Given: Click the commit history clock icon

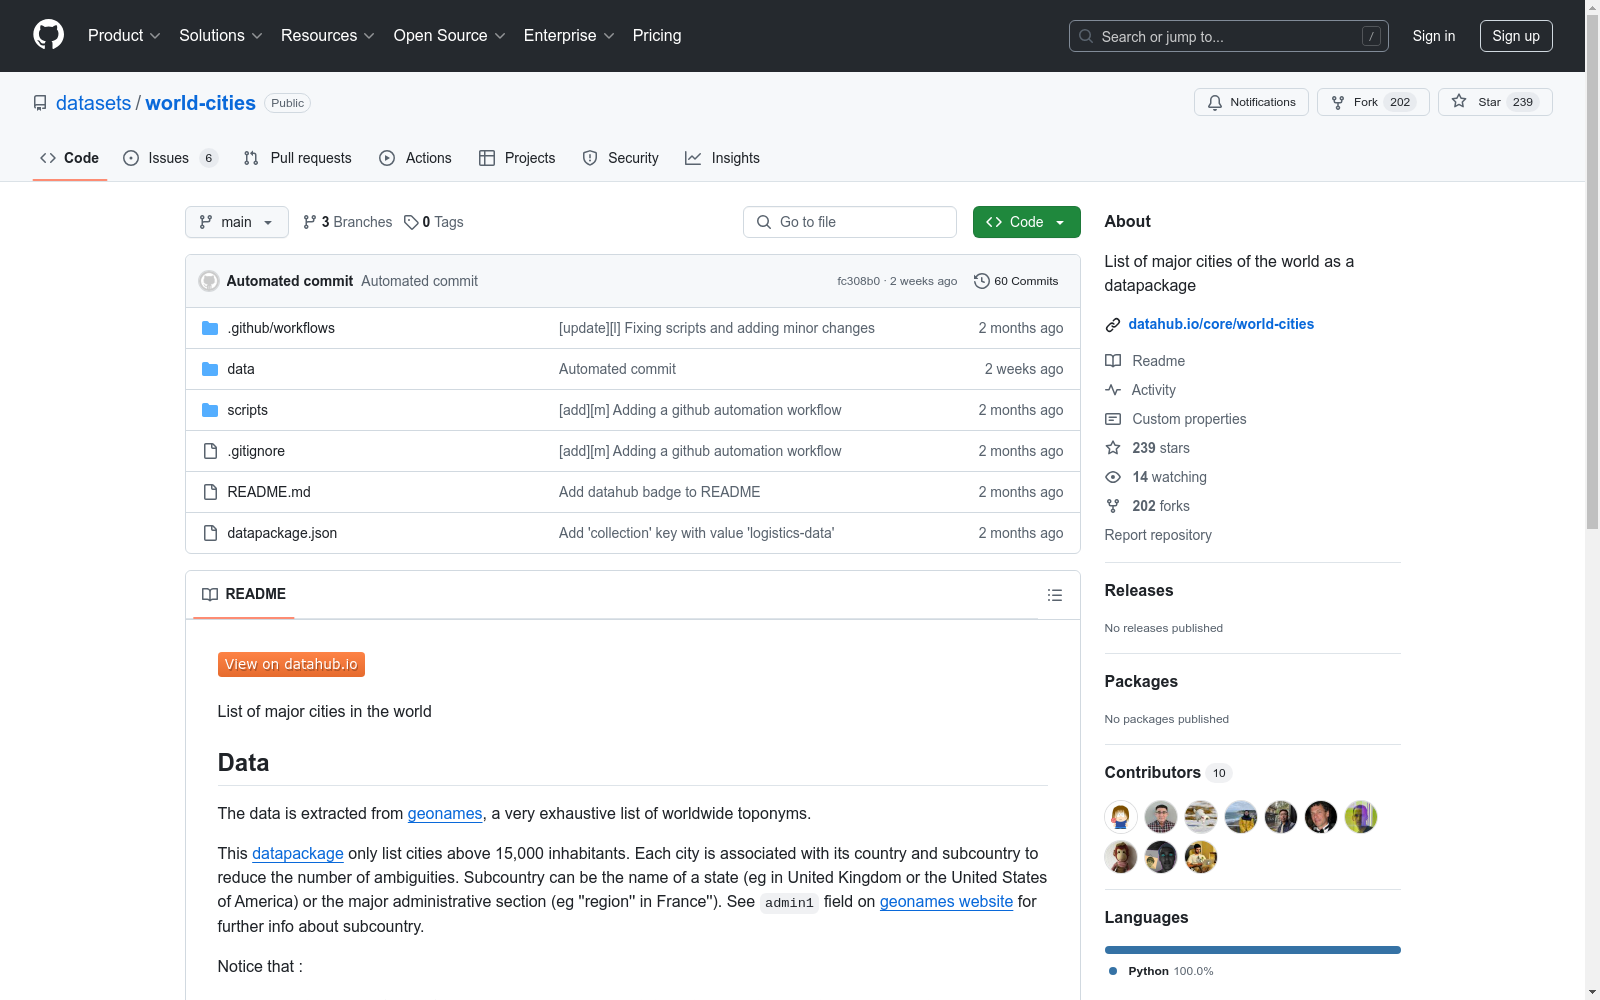Looking at the screenshot, I should (981, 281).
